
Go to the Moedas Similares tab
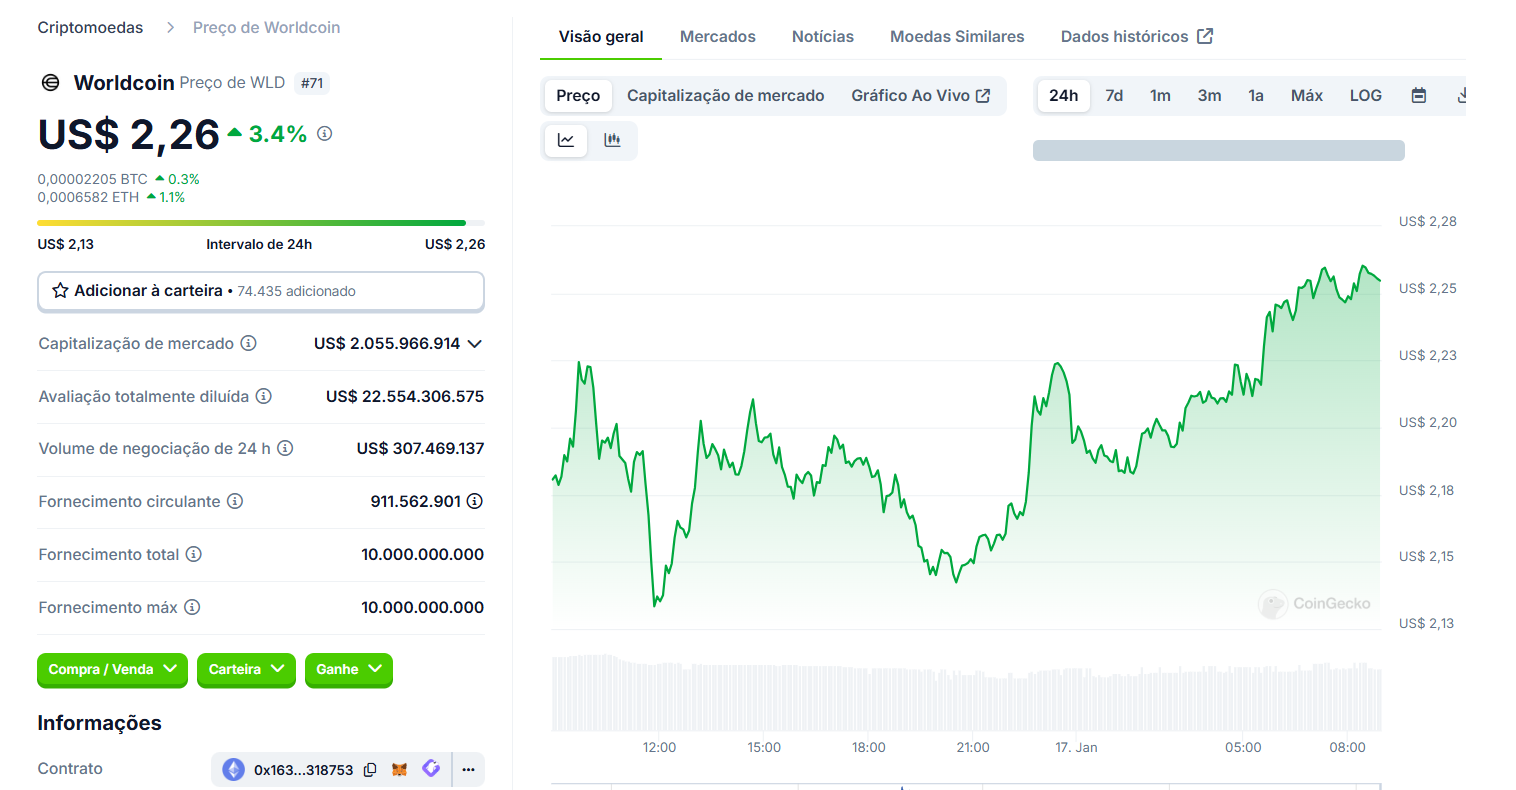957,37
